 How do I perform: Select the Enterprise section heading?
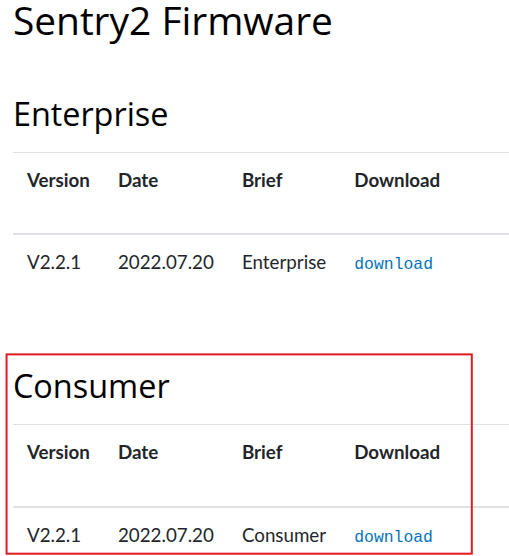click(90, 116)
